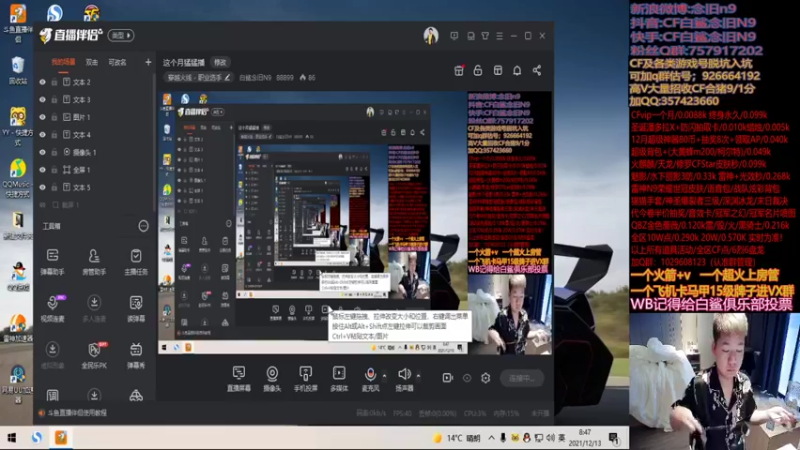800x450 pixels.
Task: Open the 主播任务 tool
Action: (136, 262)
